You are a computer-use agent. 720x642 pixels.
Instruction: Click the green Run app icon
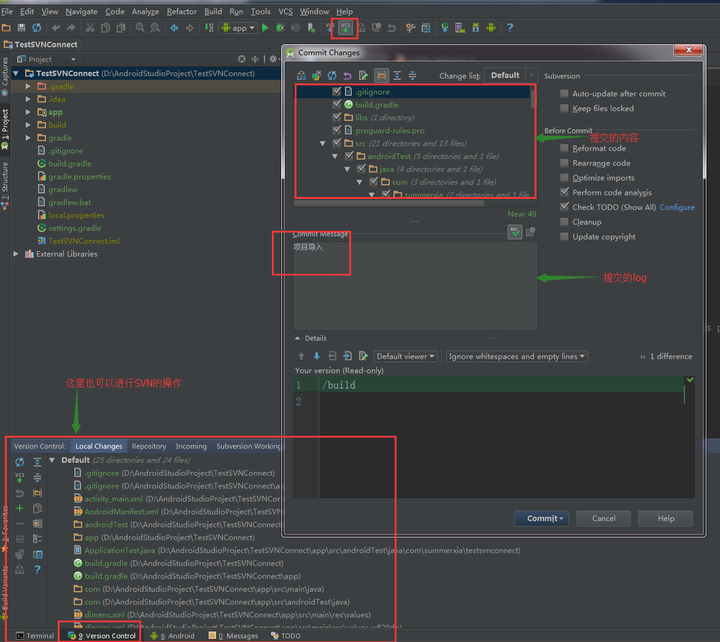click(x=265, y=28)
